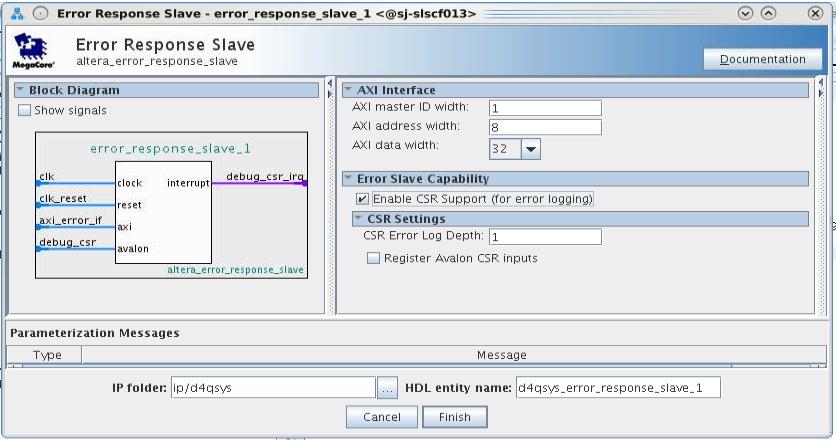Maximize window with up-arrow title button
This screenshot has width=836, height=440.
tap(768, 14)
